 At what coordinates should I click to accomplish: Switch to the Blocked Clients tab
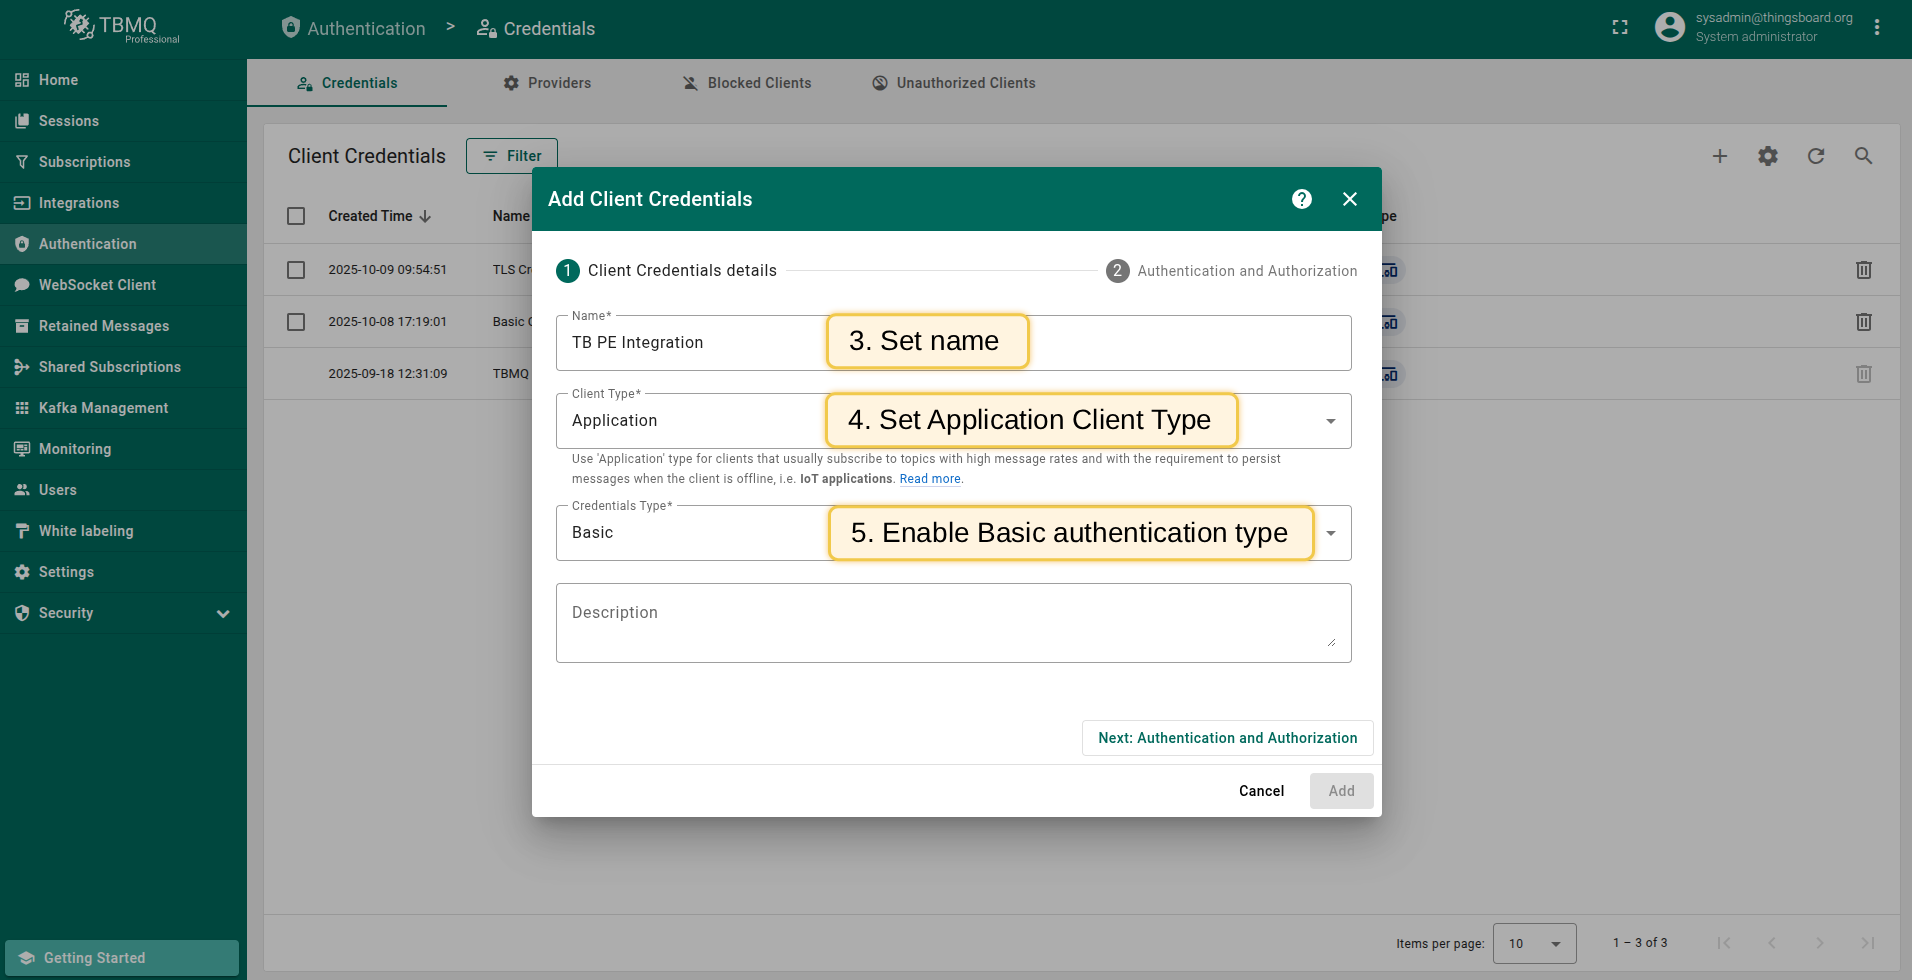click(746, 83)
